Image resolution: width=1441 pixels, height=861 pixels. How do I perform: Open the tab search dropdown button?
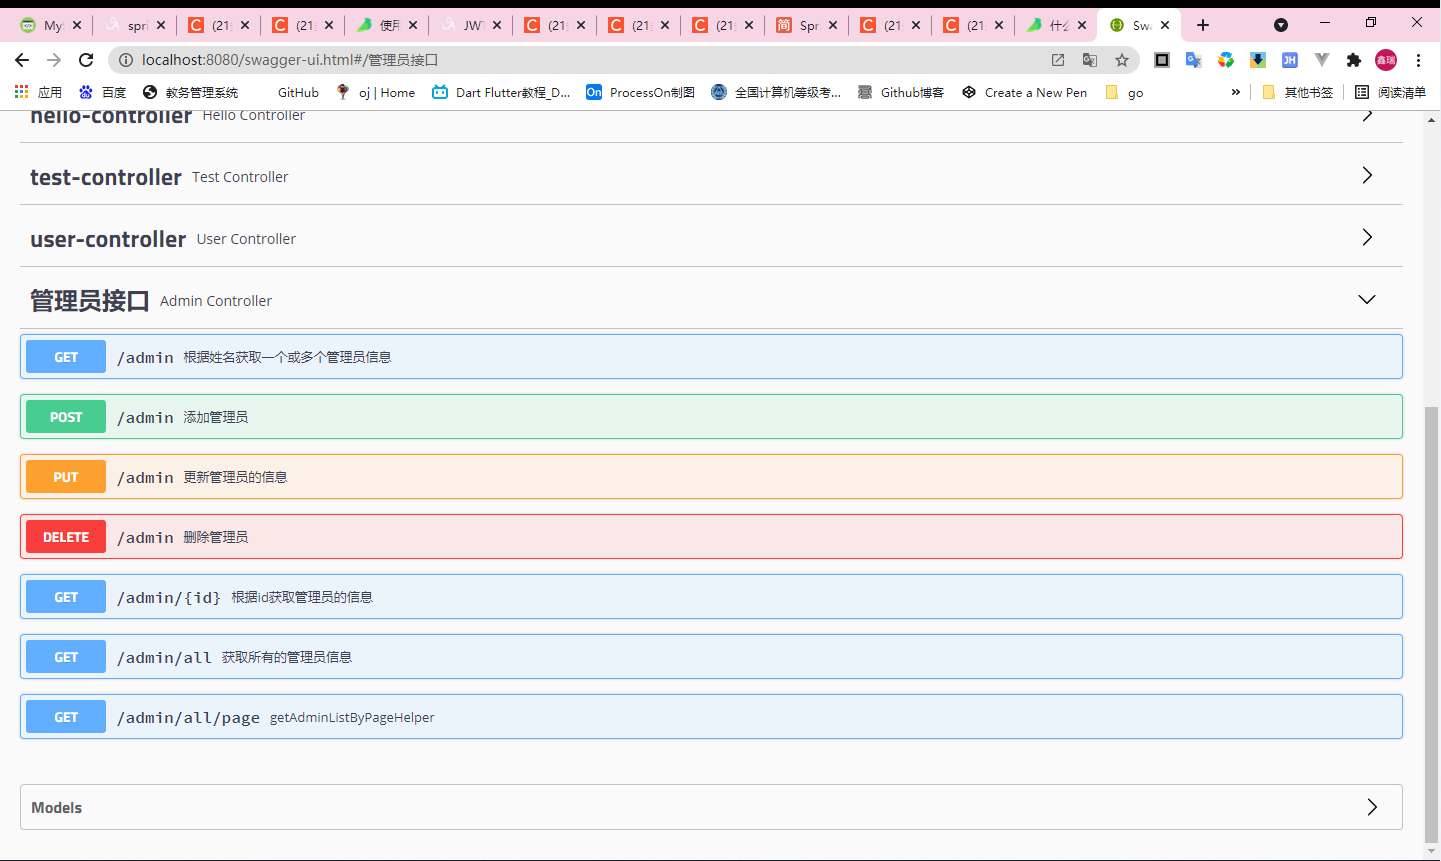1281,25
